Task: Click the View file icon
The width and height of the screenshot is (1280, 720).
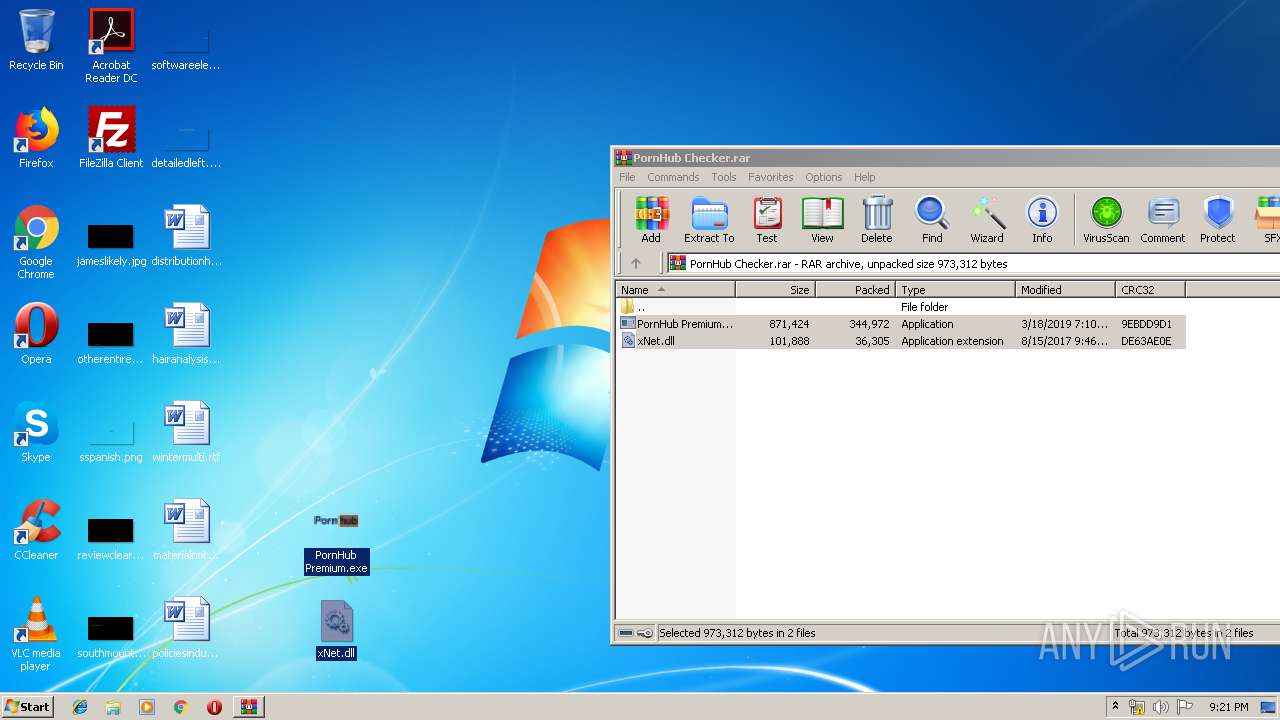Action: (822, 219)
